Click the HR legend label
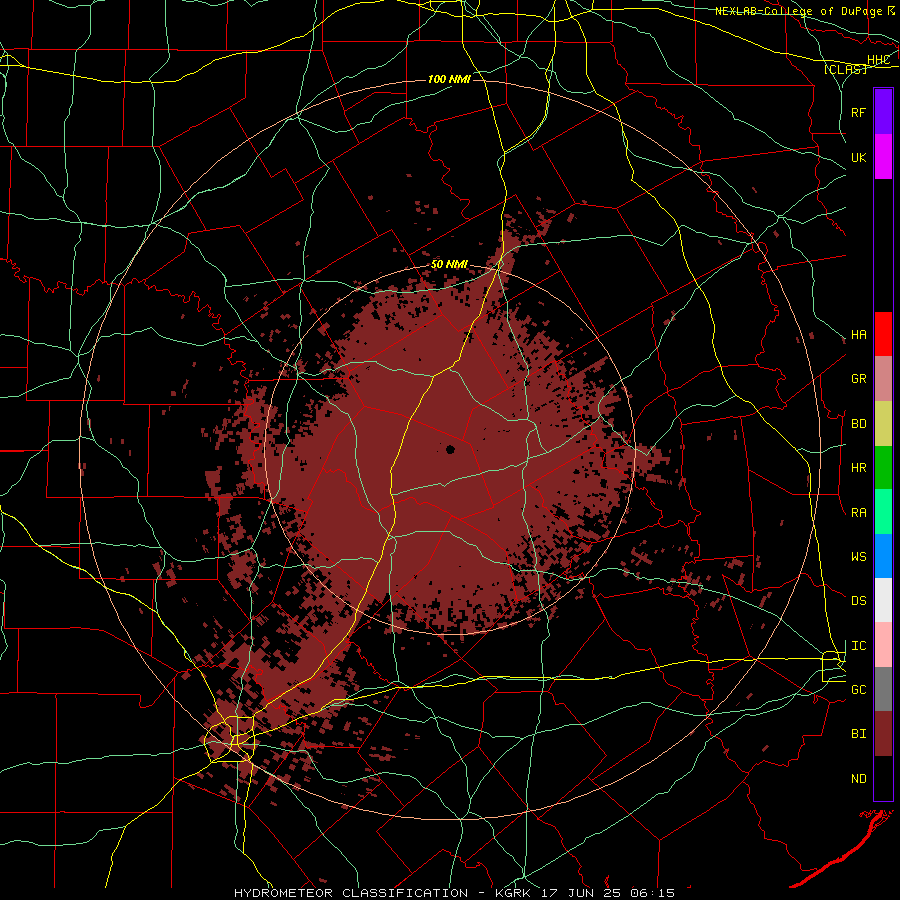This screenshot has width=900, height=900. coord(858,468)
